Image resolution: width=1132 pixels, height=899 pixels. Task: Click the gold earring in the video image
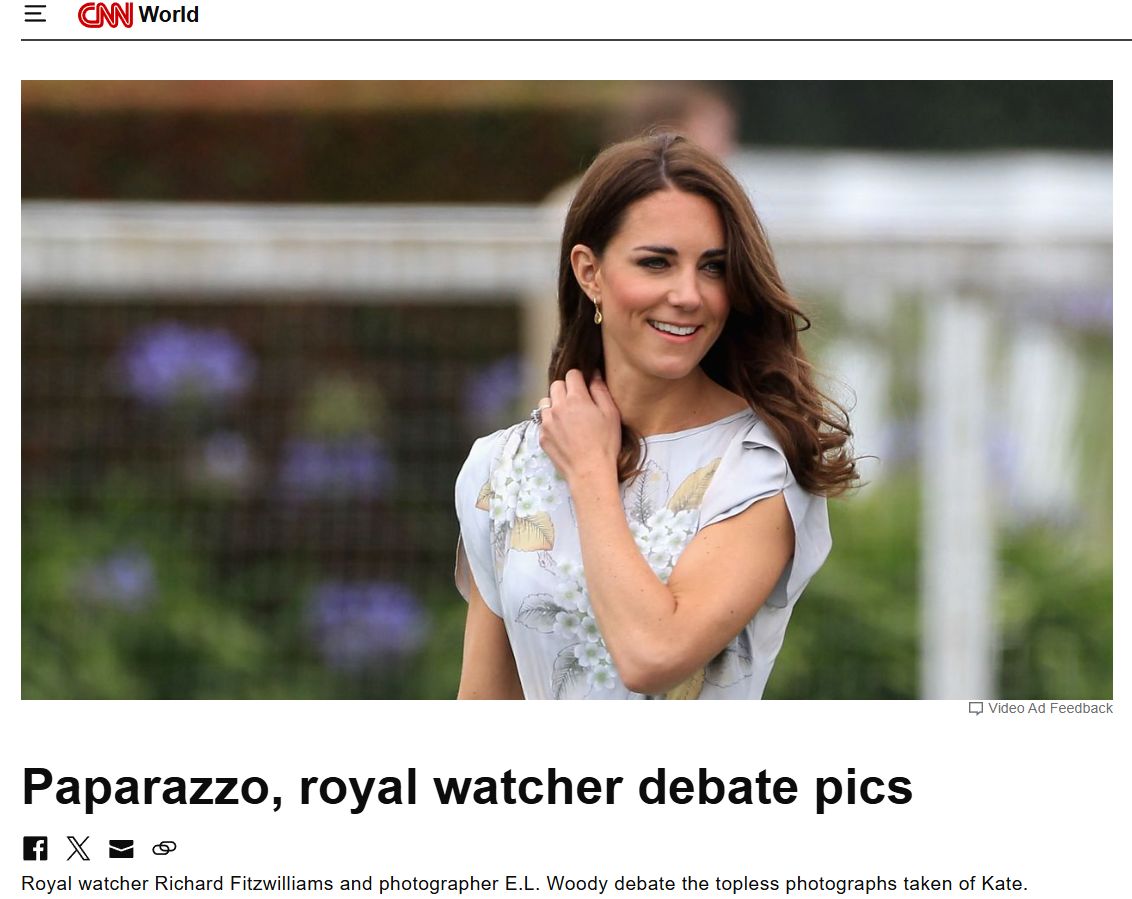click(597, 313)
